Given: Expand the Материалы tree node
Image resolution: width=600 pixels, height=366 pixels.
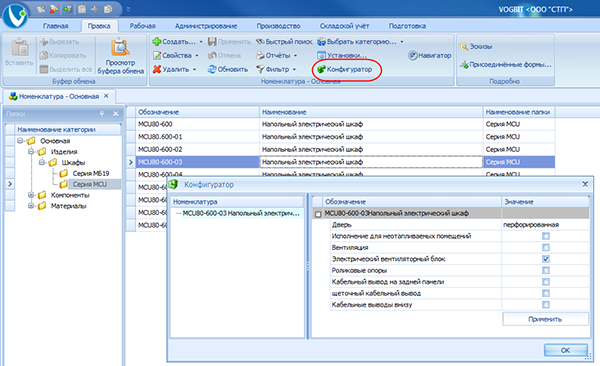Looking at the screenshot, I should tap(31, 206).
